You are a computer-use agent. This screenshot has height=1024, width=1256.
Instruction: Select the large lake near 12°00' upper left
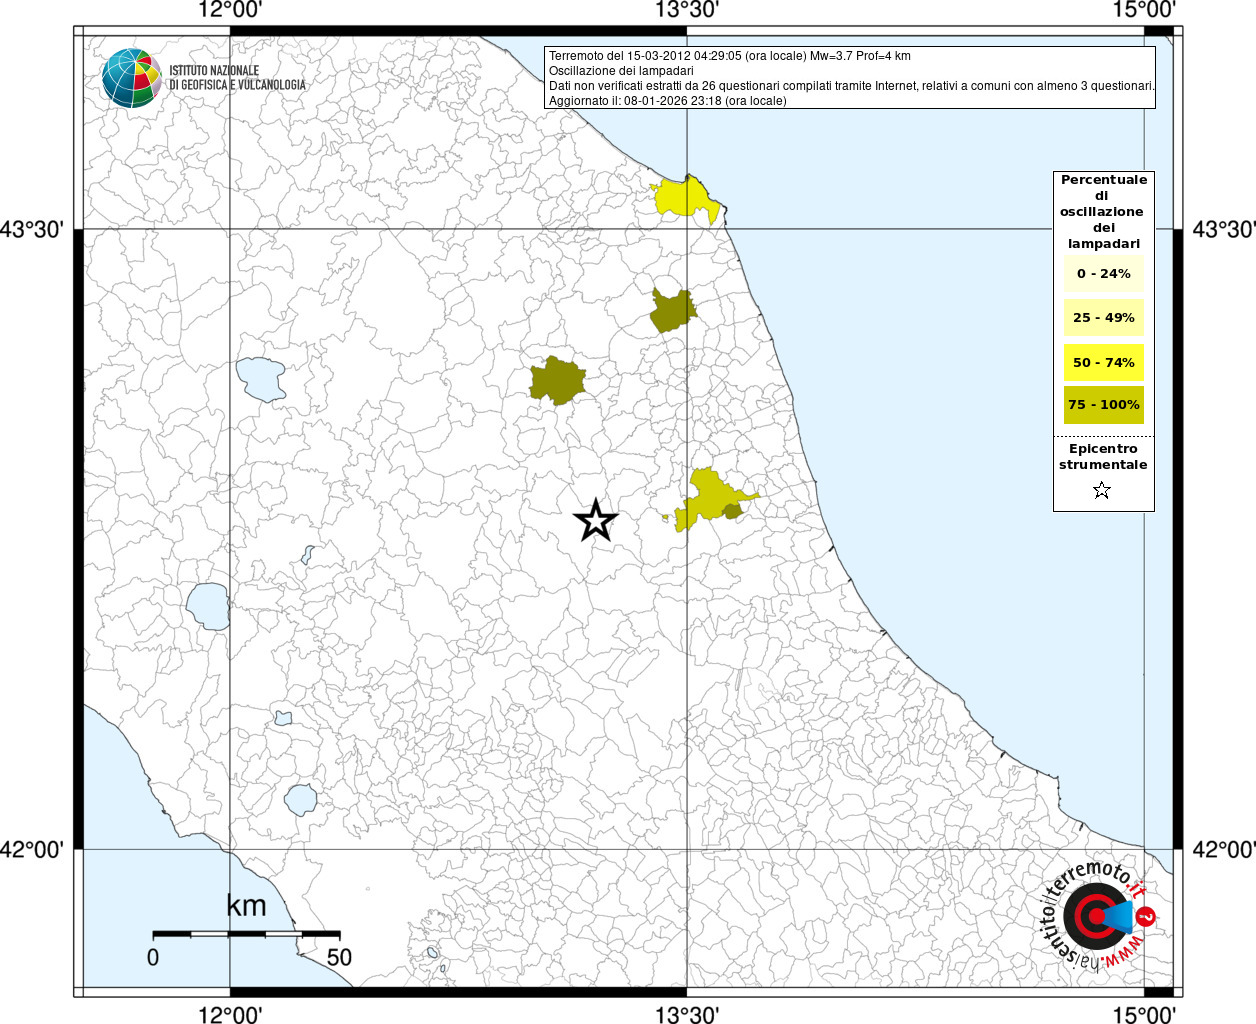point(261,379)
